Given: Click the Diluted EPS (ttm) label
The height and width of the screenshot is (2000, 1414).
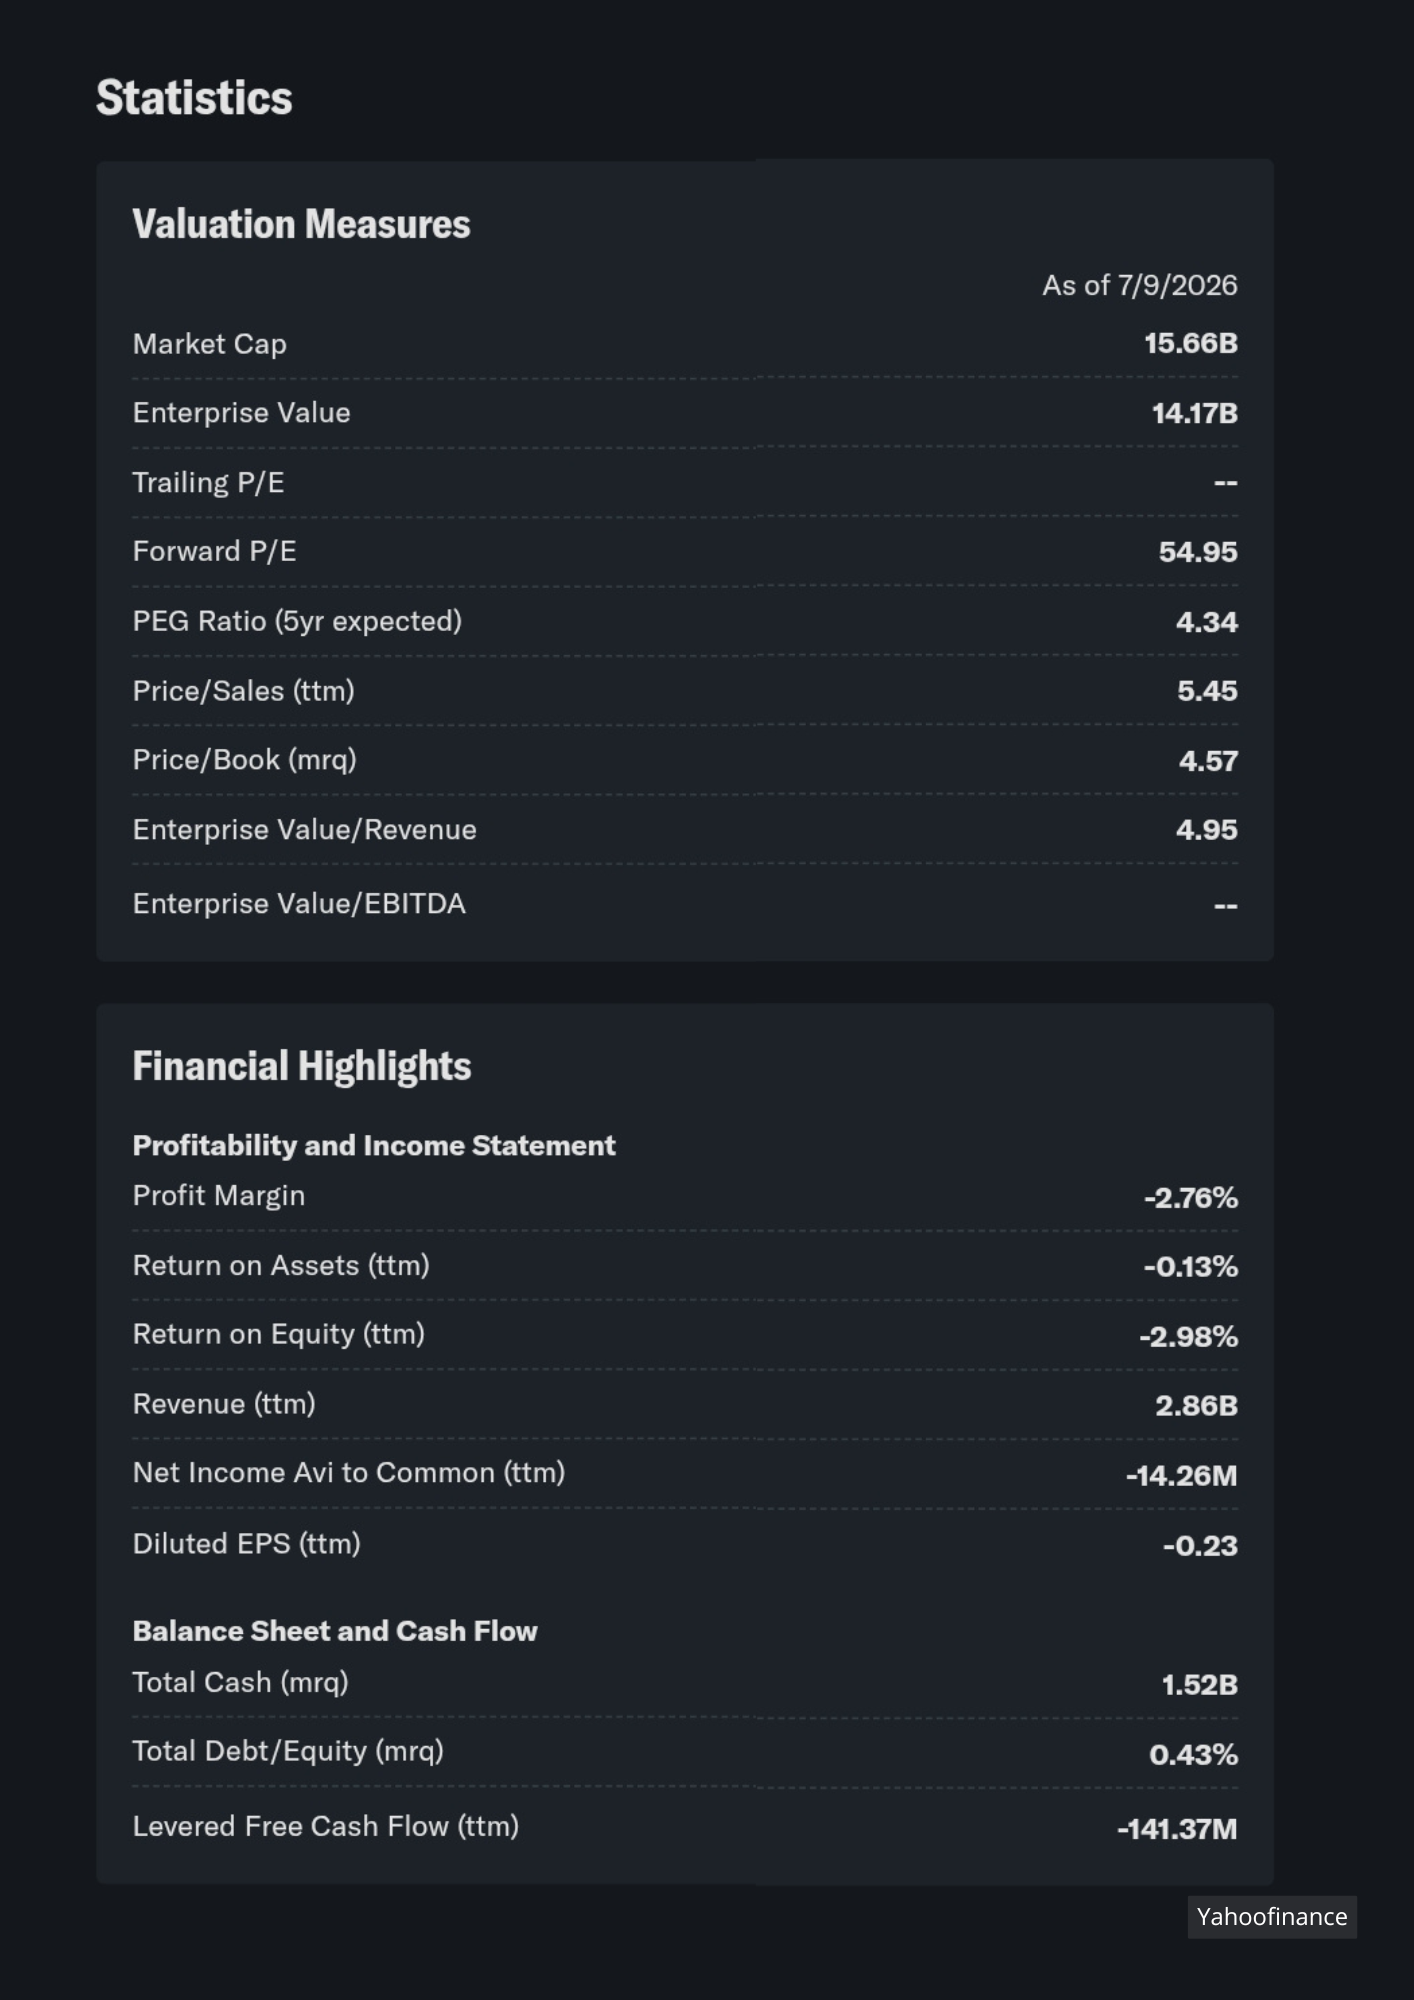Looking at the screenshot, I should (x=246, y=1544).
